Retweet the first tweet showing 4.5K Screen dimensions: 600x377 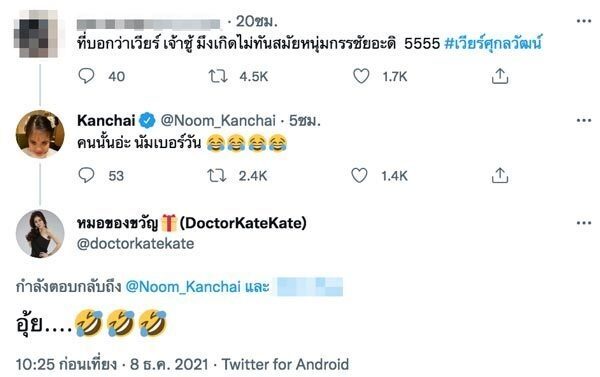pyautogui.click(x=218, y=76)
